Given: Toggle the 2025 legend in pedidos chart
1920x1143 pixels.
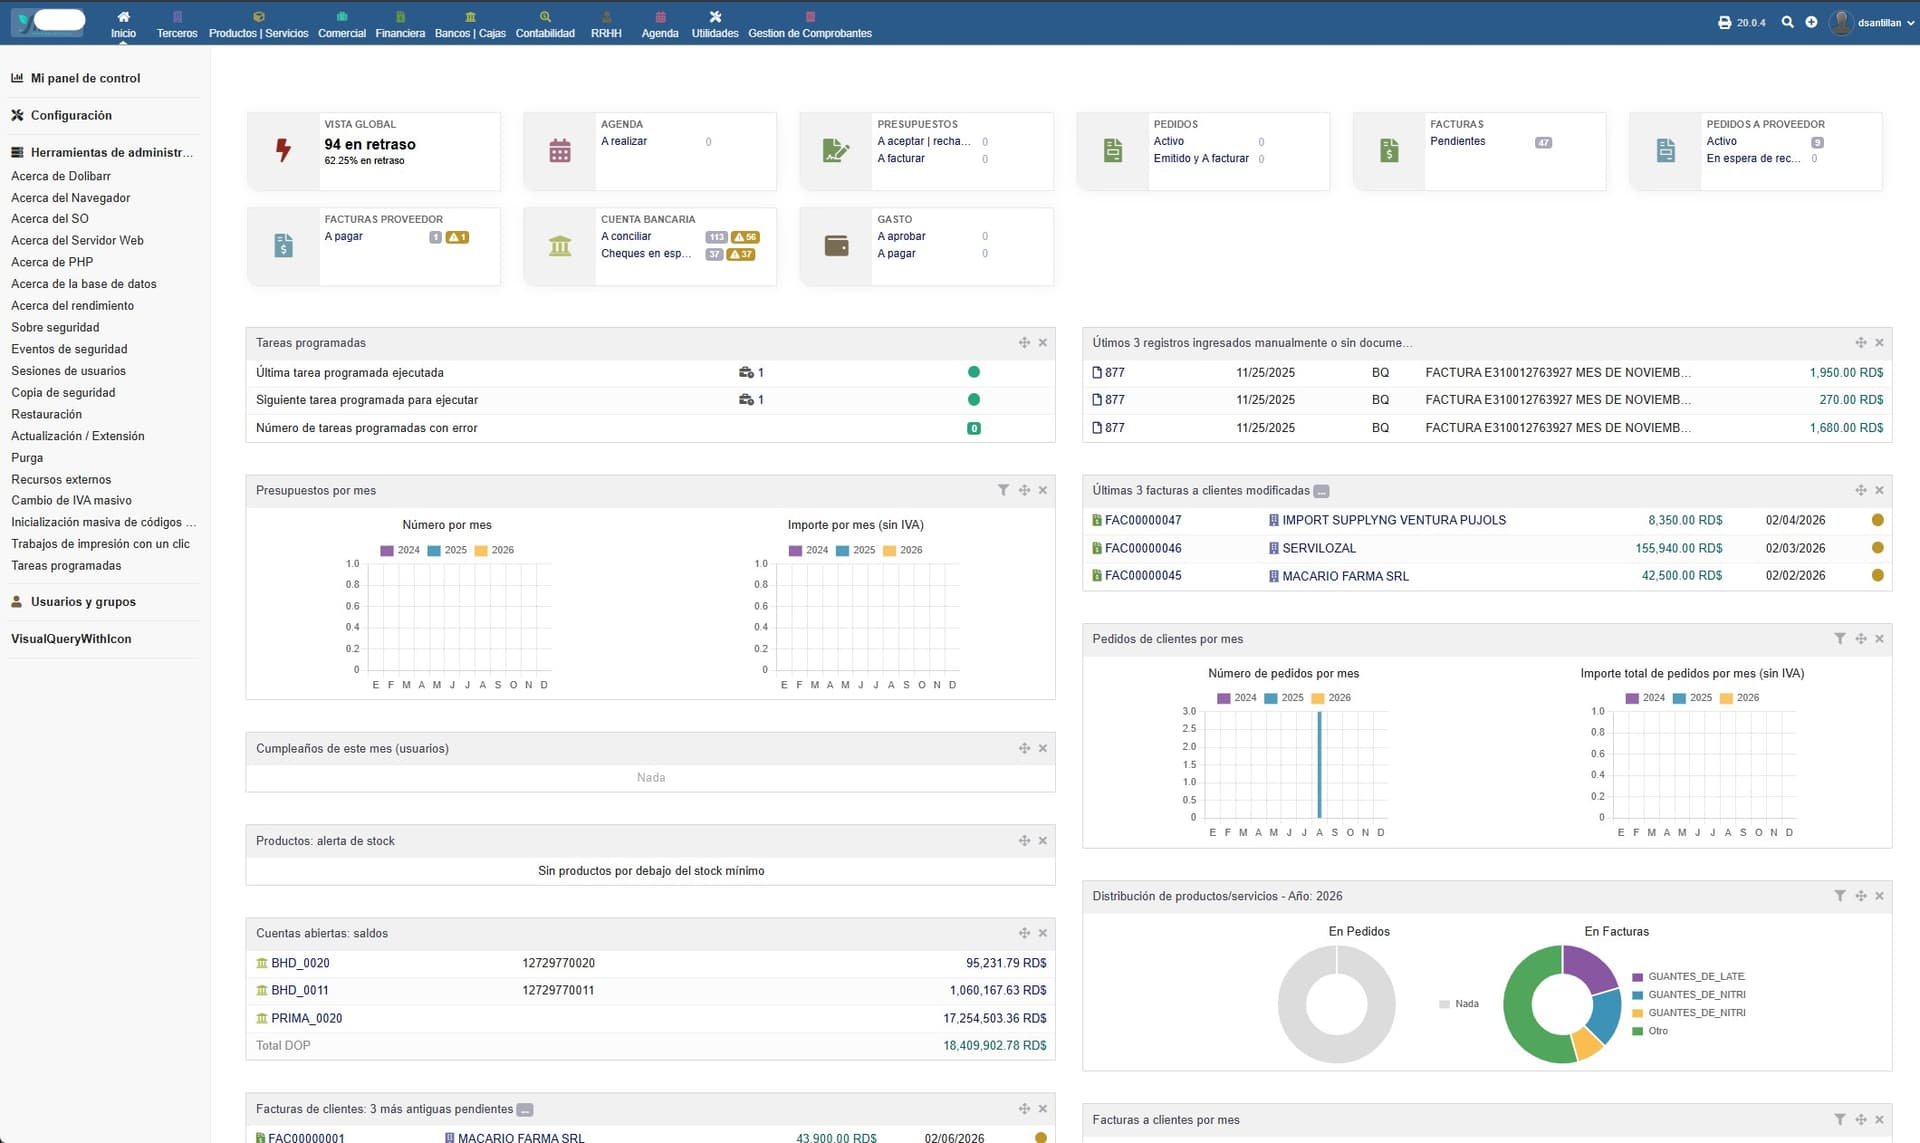Looking at the screenshot, I should point(1283,697).
